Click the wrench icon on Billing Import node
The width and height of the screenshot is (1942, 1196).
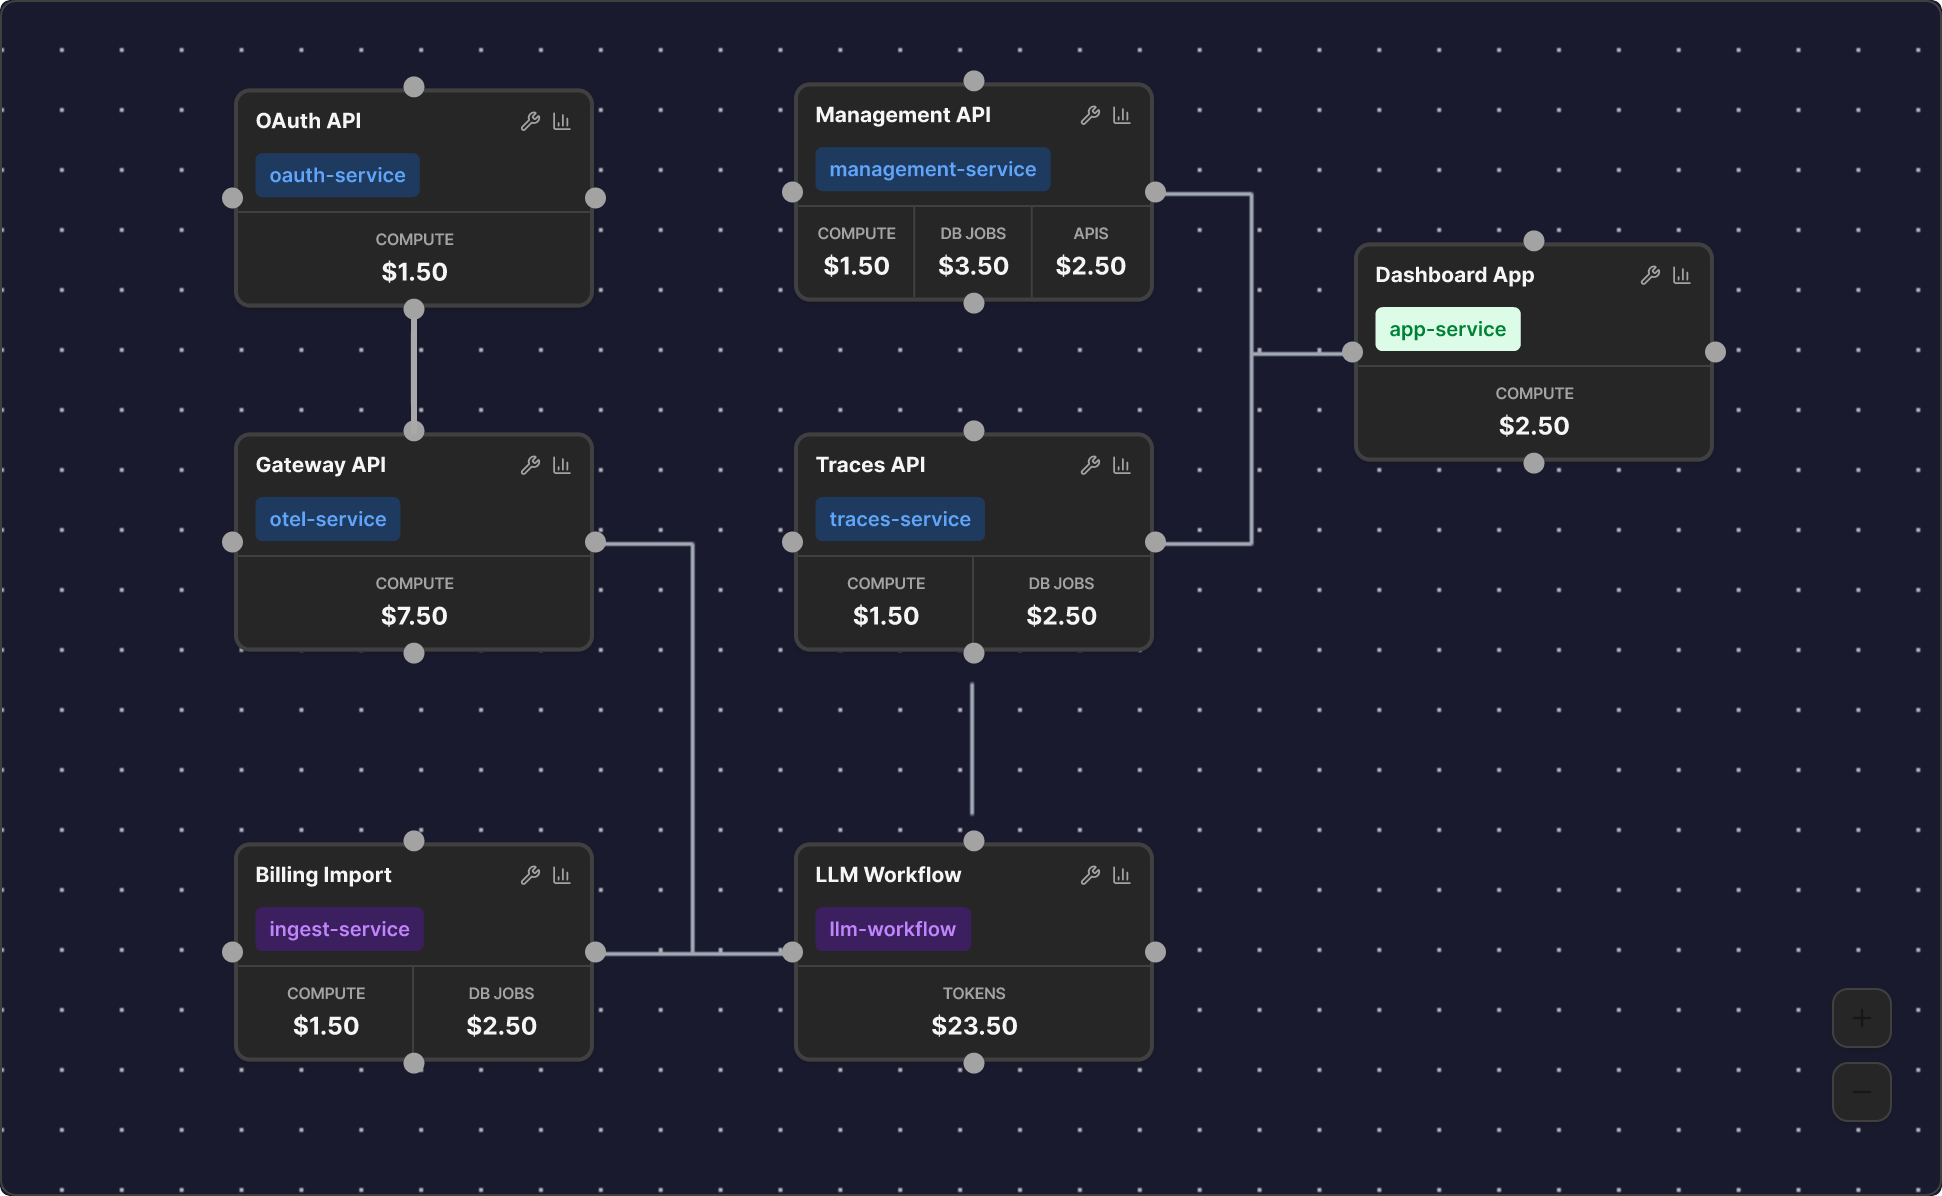tap(530, 875)
